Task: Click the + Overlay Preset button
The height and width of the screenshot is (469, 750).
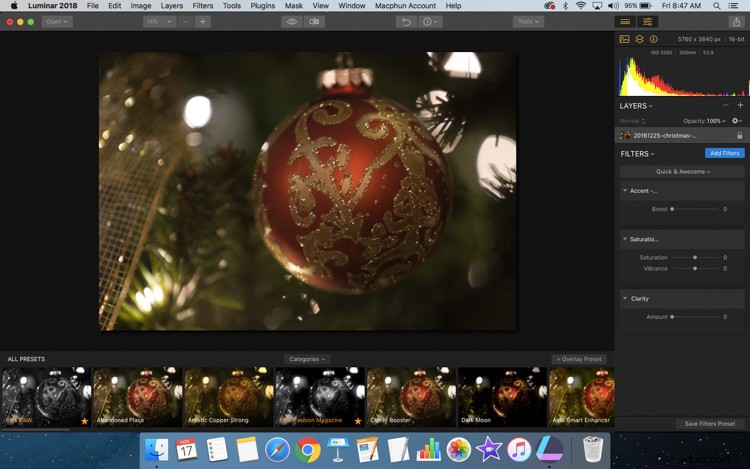Action: [x=579, y=359]
